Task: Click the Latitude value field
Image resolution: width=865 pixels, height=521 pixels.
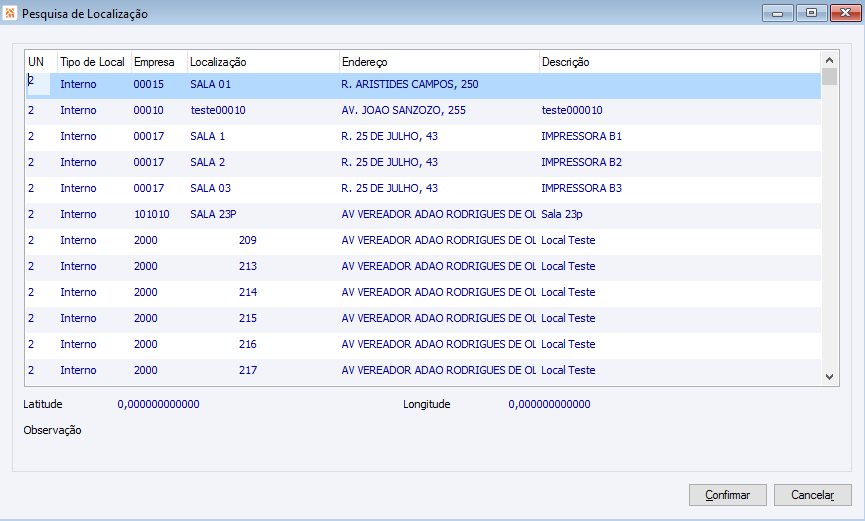Action: (x=158, y=404)
